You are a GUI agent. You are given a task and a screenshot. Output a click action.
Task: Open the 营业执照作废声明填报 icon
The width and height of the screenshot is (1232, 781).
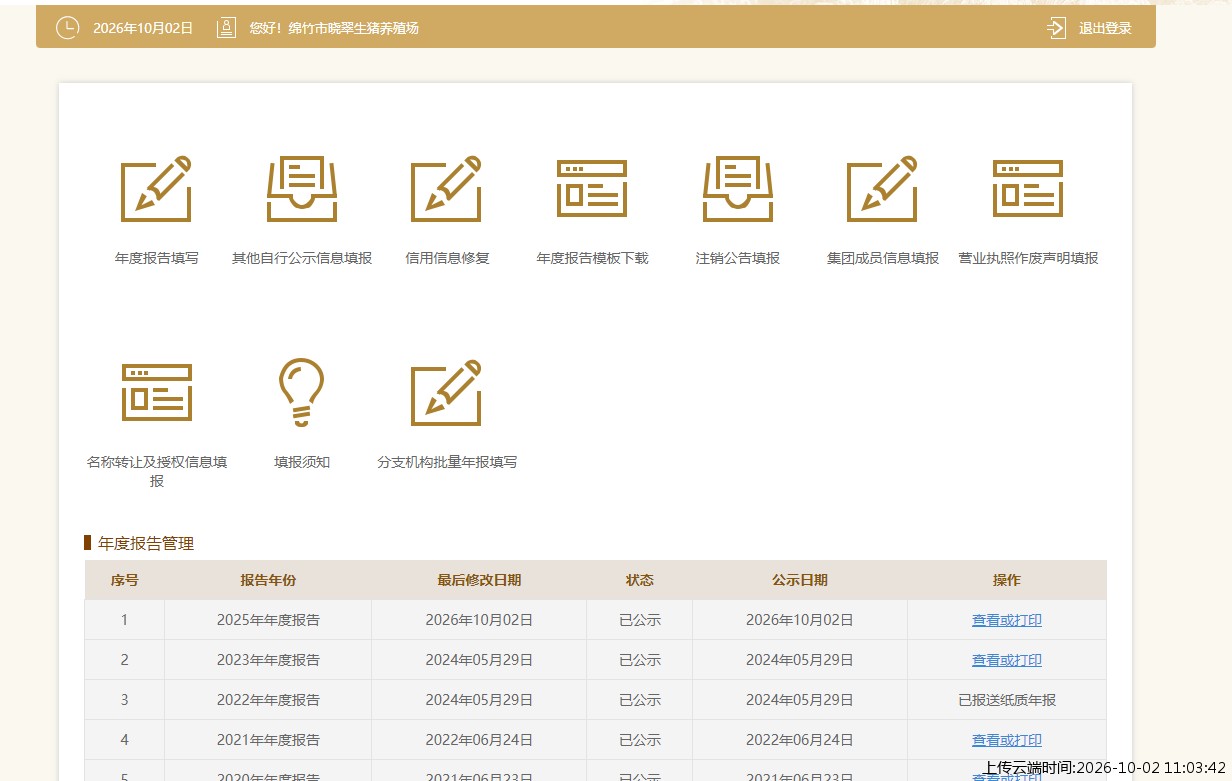click(x=1028, y=189)
